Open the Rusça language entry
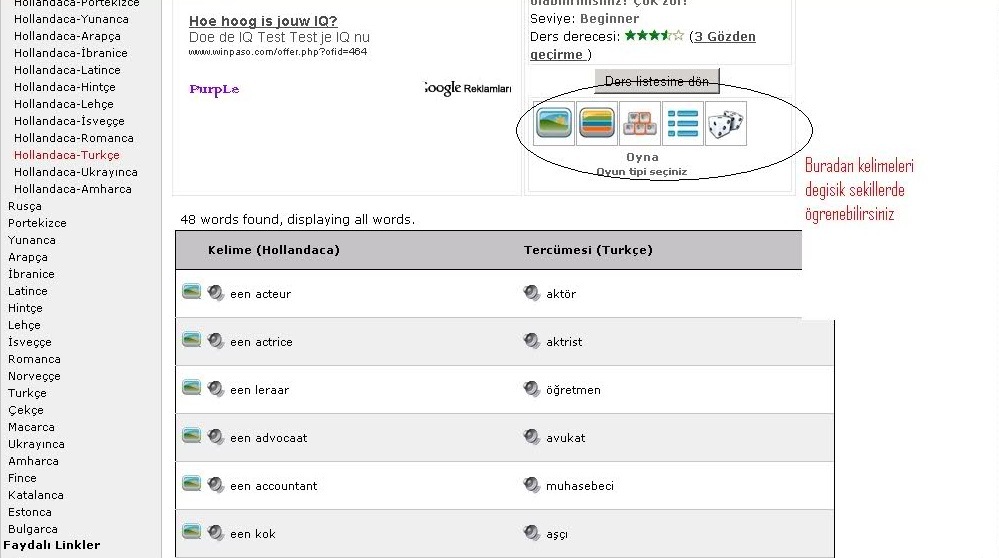 (25, 206)
